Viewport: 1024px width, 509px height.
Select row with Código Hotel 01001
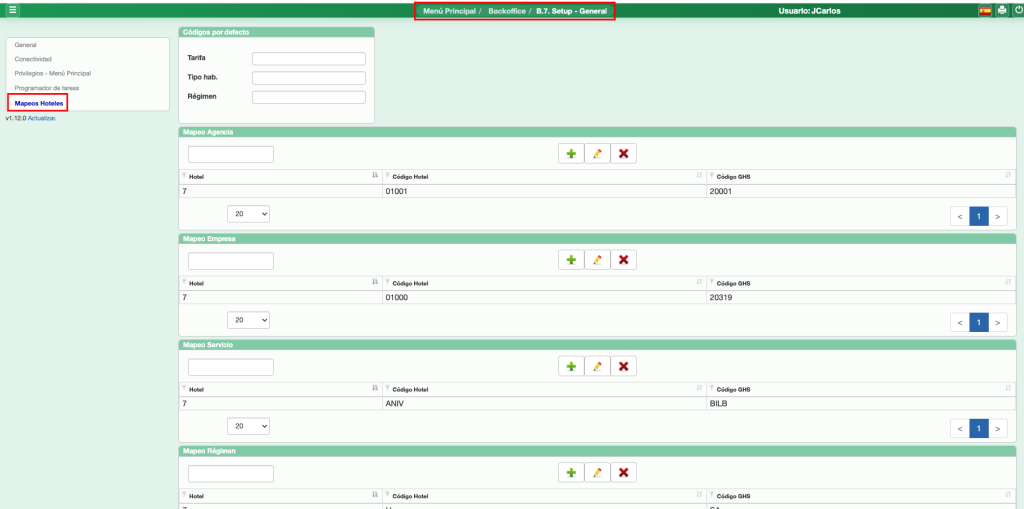597,191
